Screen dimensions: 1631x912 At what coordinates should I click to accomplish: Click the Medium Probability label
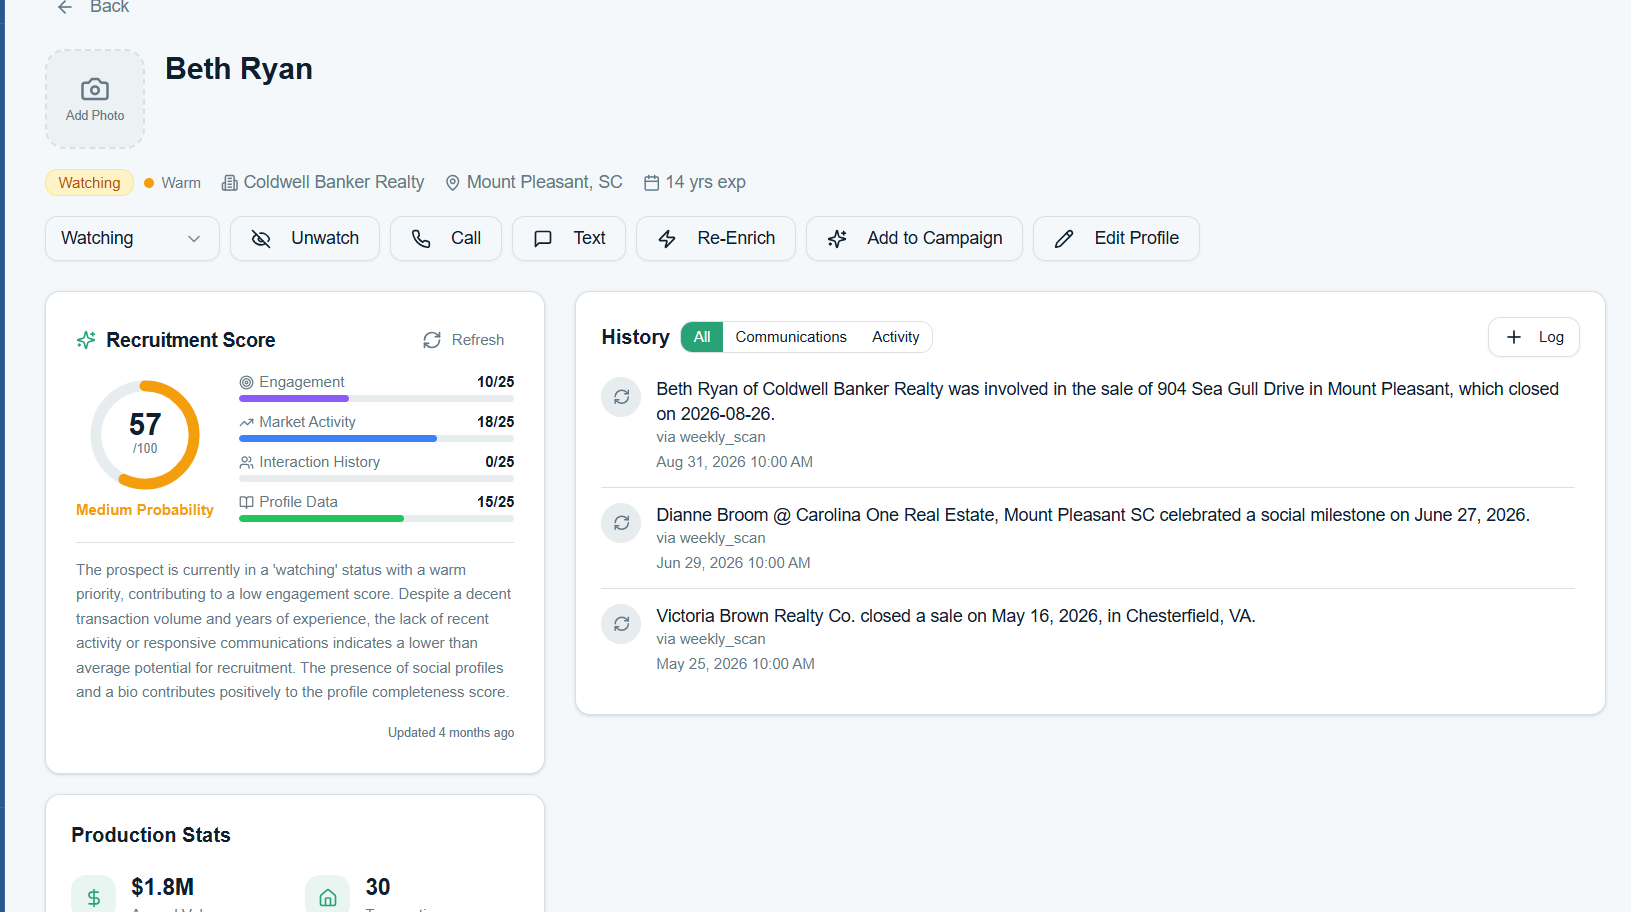click(145, 510)
